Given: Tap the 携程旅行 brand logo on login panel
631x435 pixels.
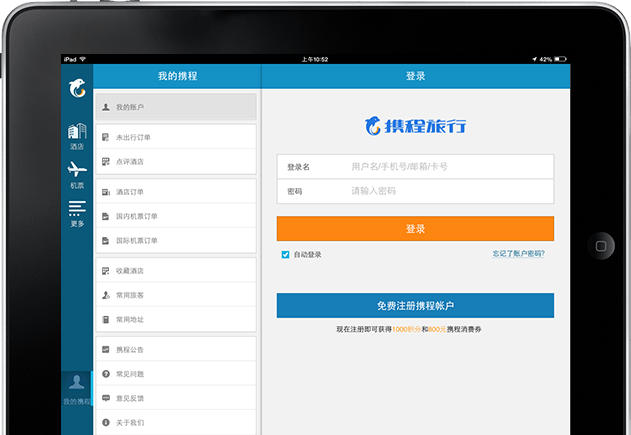Looking at the screenshot, I should coord(415,126).
